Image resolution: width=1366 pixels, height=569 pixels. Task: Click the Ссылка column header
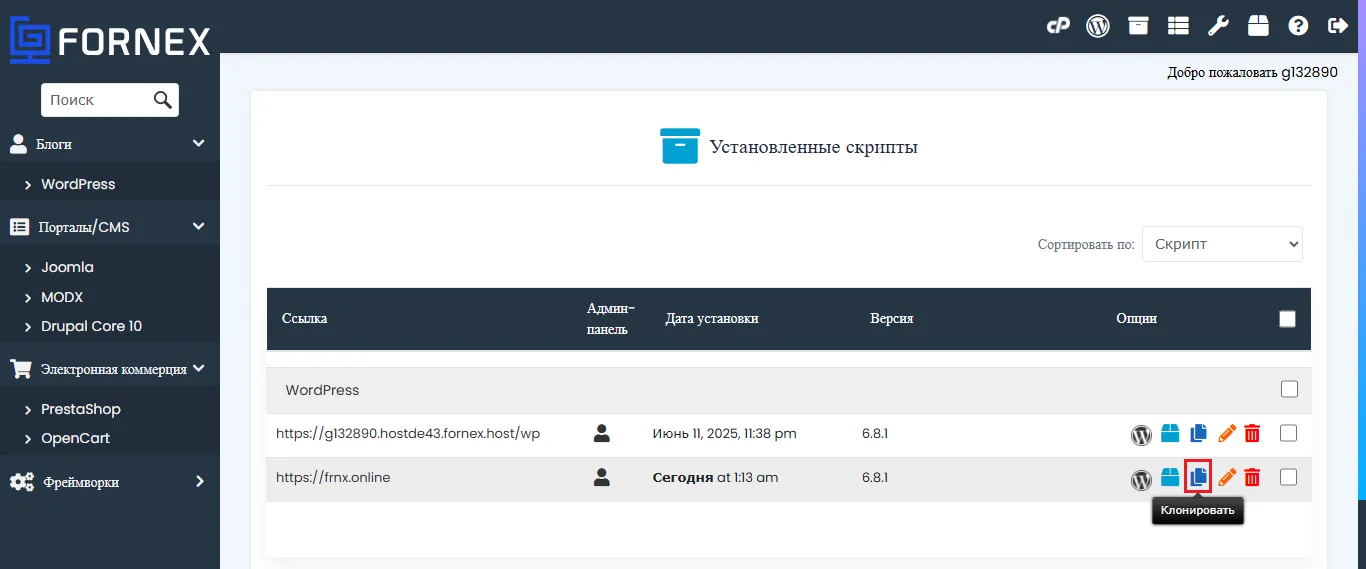(304, 319)
